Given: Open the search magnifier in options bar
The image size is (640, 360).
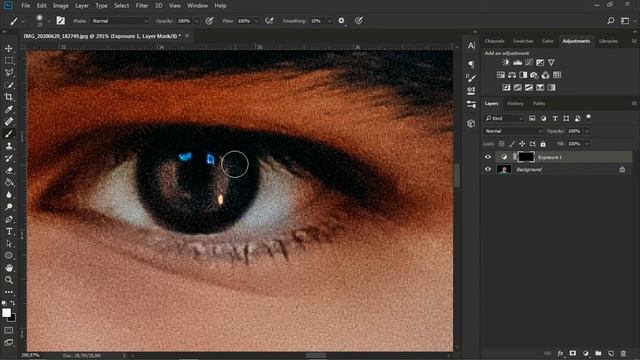Looking at the screenshot, I should (611, 21).
